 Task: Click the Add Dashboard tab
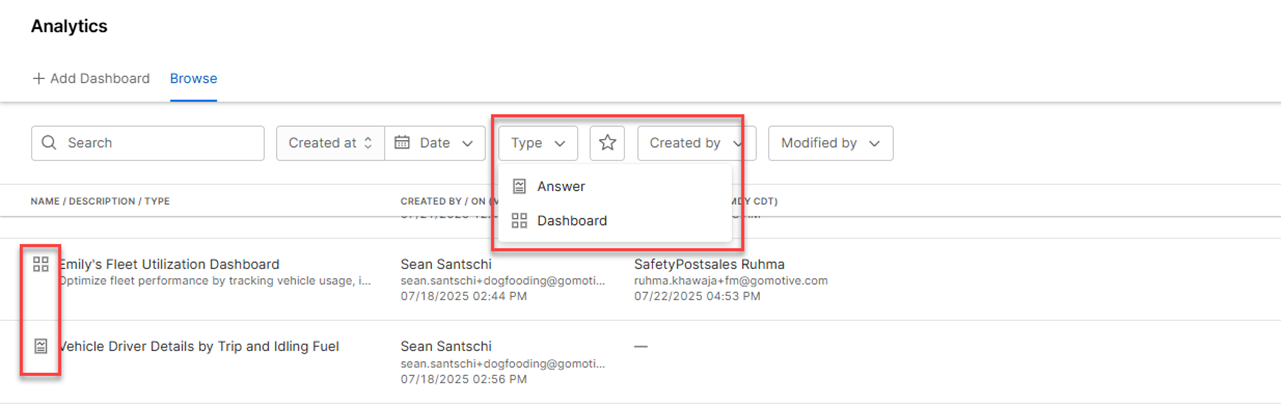(x=99, y=78)
